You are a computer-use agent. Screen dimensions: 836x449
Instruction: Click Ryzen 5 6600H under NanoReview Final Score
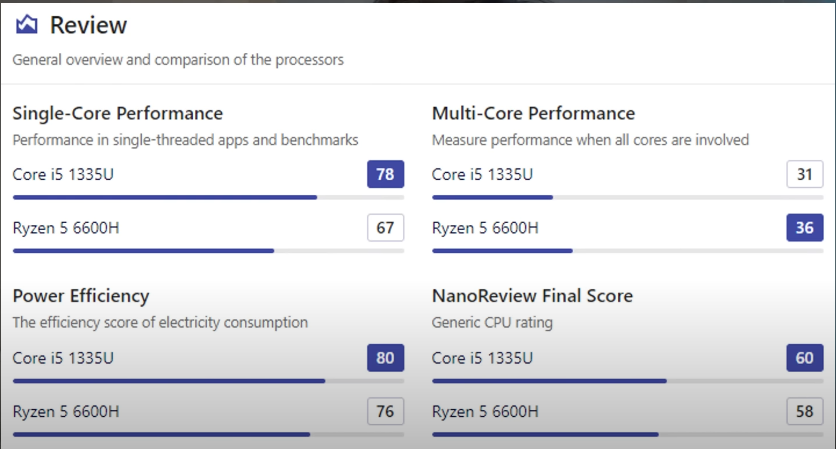tap(485, 412)
